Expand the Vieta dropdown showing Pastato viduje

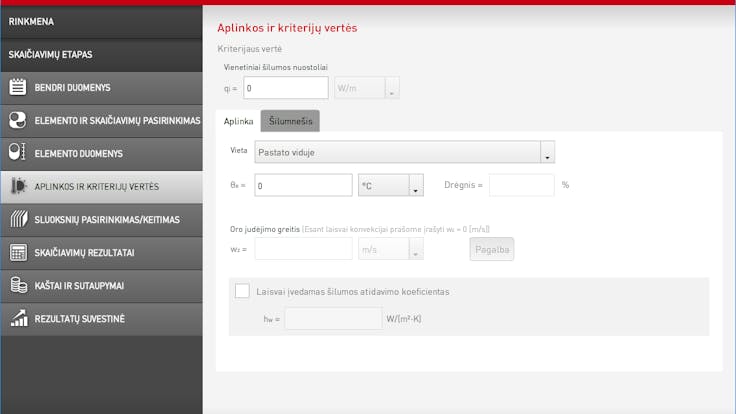click(x=546, y=153)
